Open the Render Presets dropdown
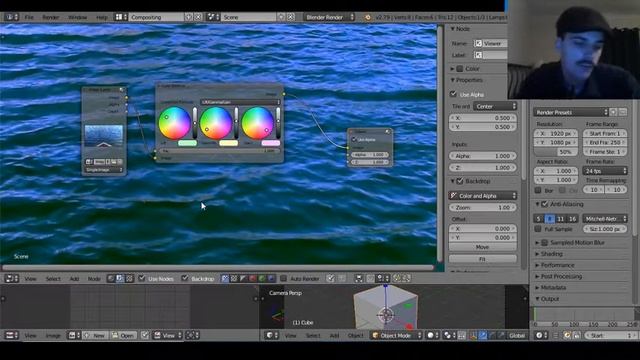This screenshot has height=360, width=640. 571,112
